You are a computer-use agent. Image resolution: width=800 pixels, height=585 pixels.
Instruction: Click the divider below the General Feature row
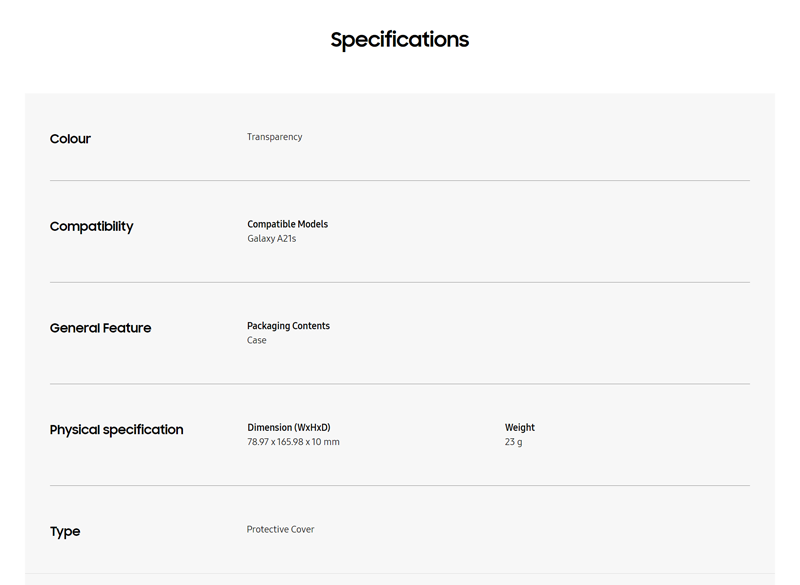pos(400,384)
